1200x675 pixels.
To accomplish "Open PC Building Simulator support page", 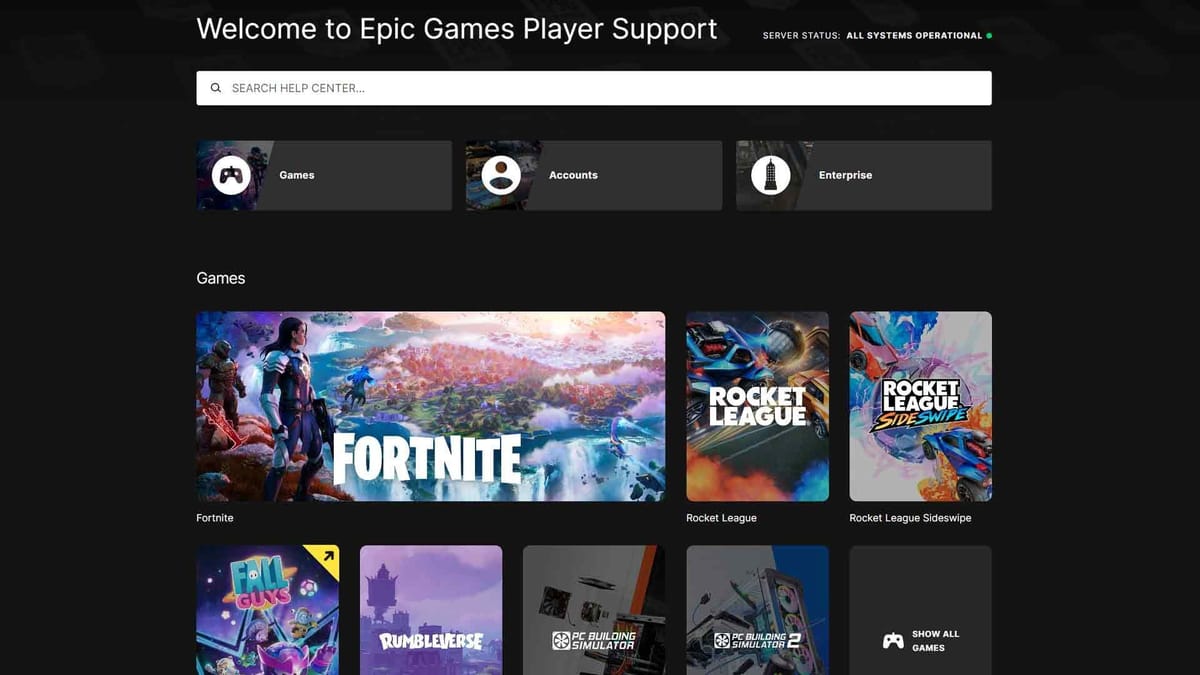I will tap(594, 615).
